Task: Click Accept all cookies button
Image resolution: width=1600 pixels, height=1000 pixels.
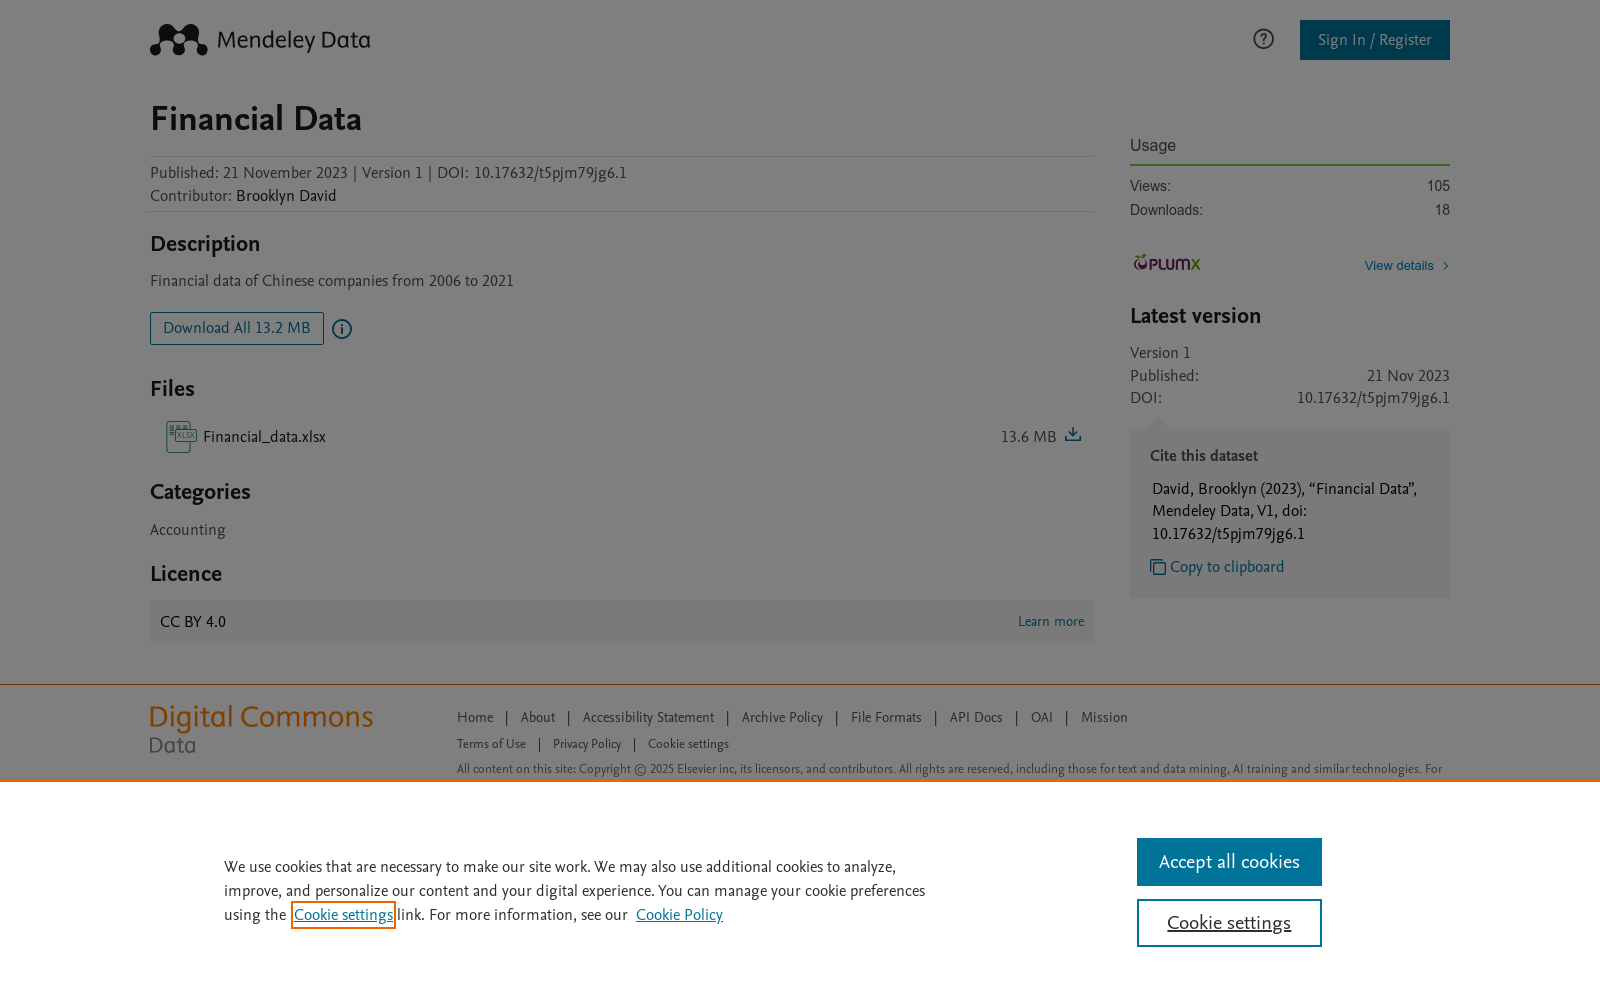Action: tap(1229, 862)
